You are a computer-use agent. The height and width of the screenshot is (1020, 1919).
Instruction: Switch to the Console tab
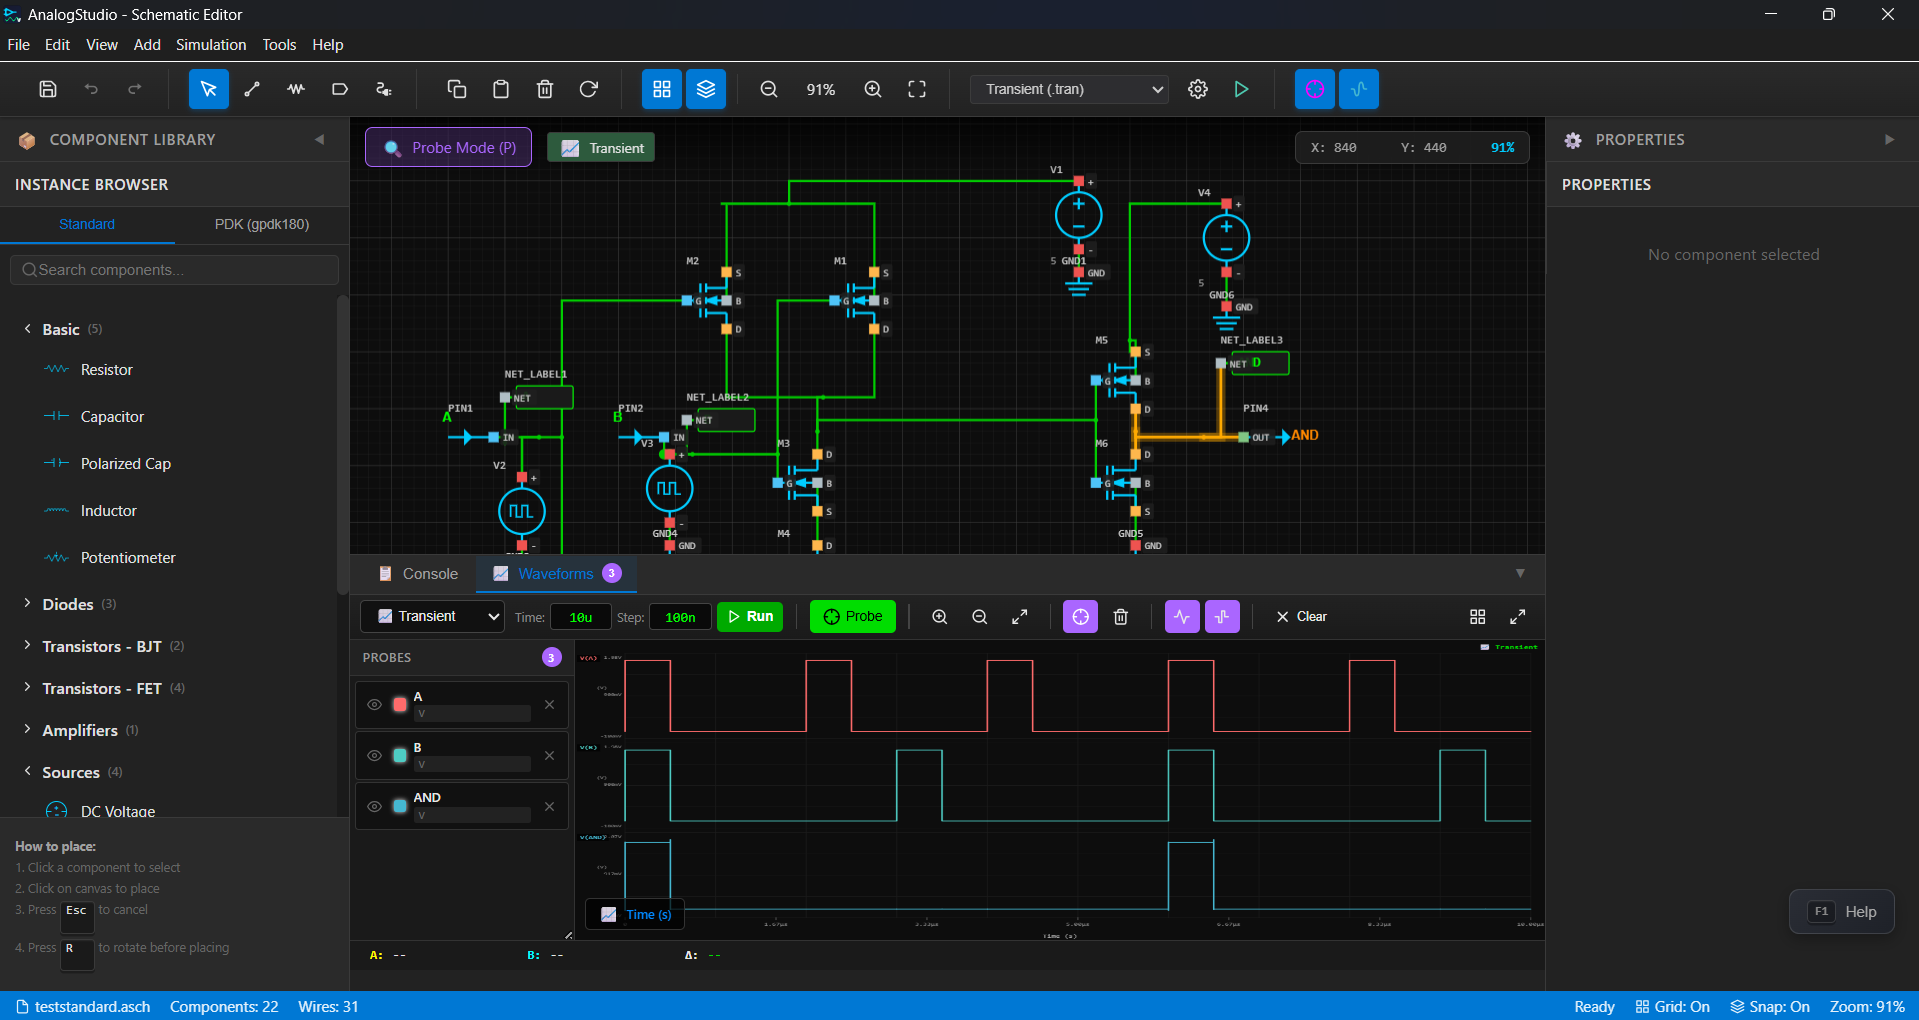428,574
